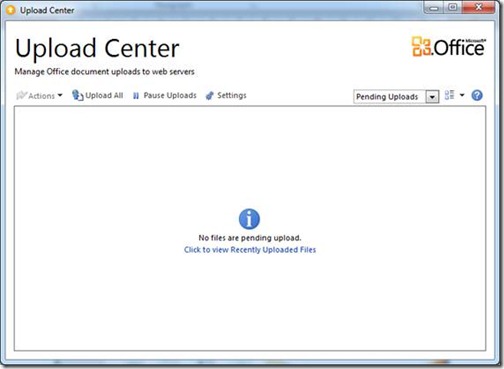Open the Actions dropdown menu

pos(39,96)
